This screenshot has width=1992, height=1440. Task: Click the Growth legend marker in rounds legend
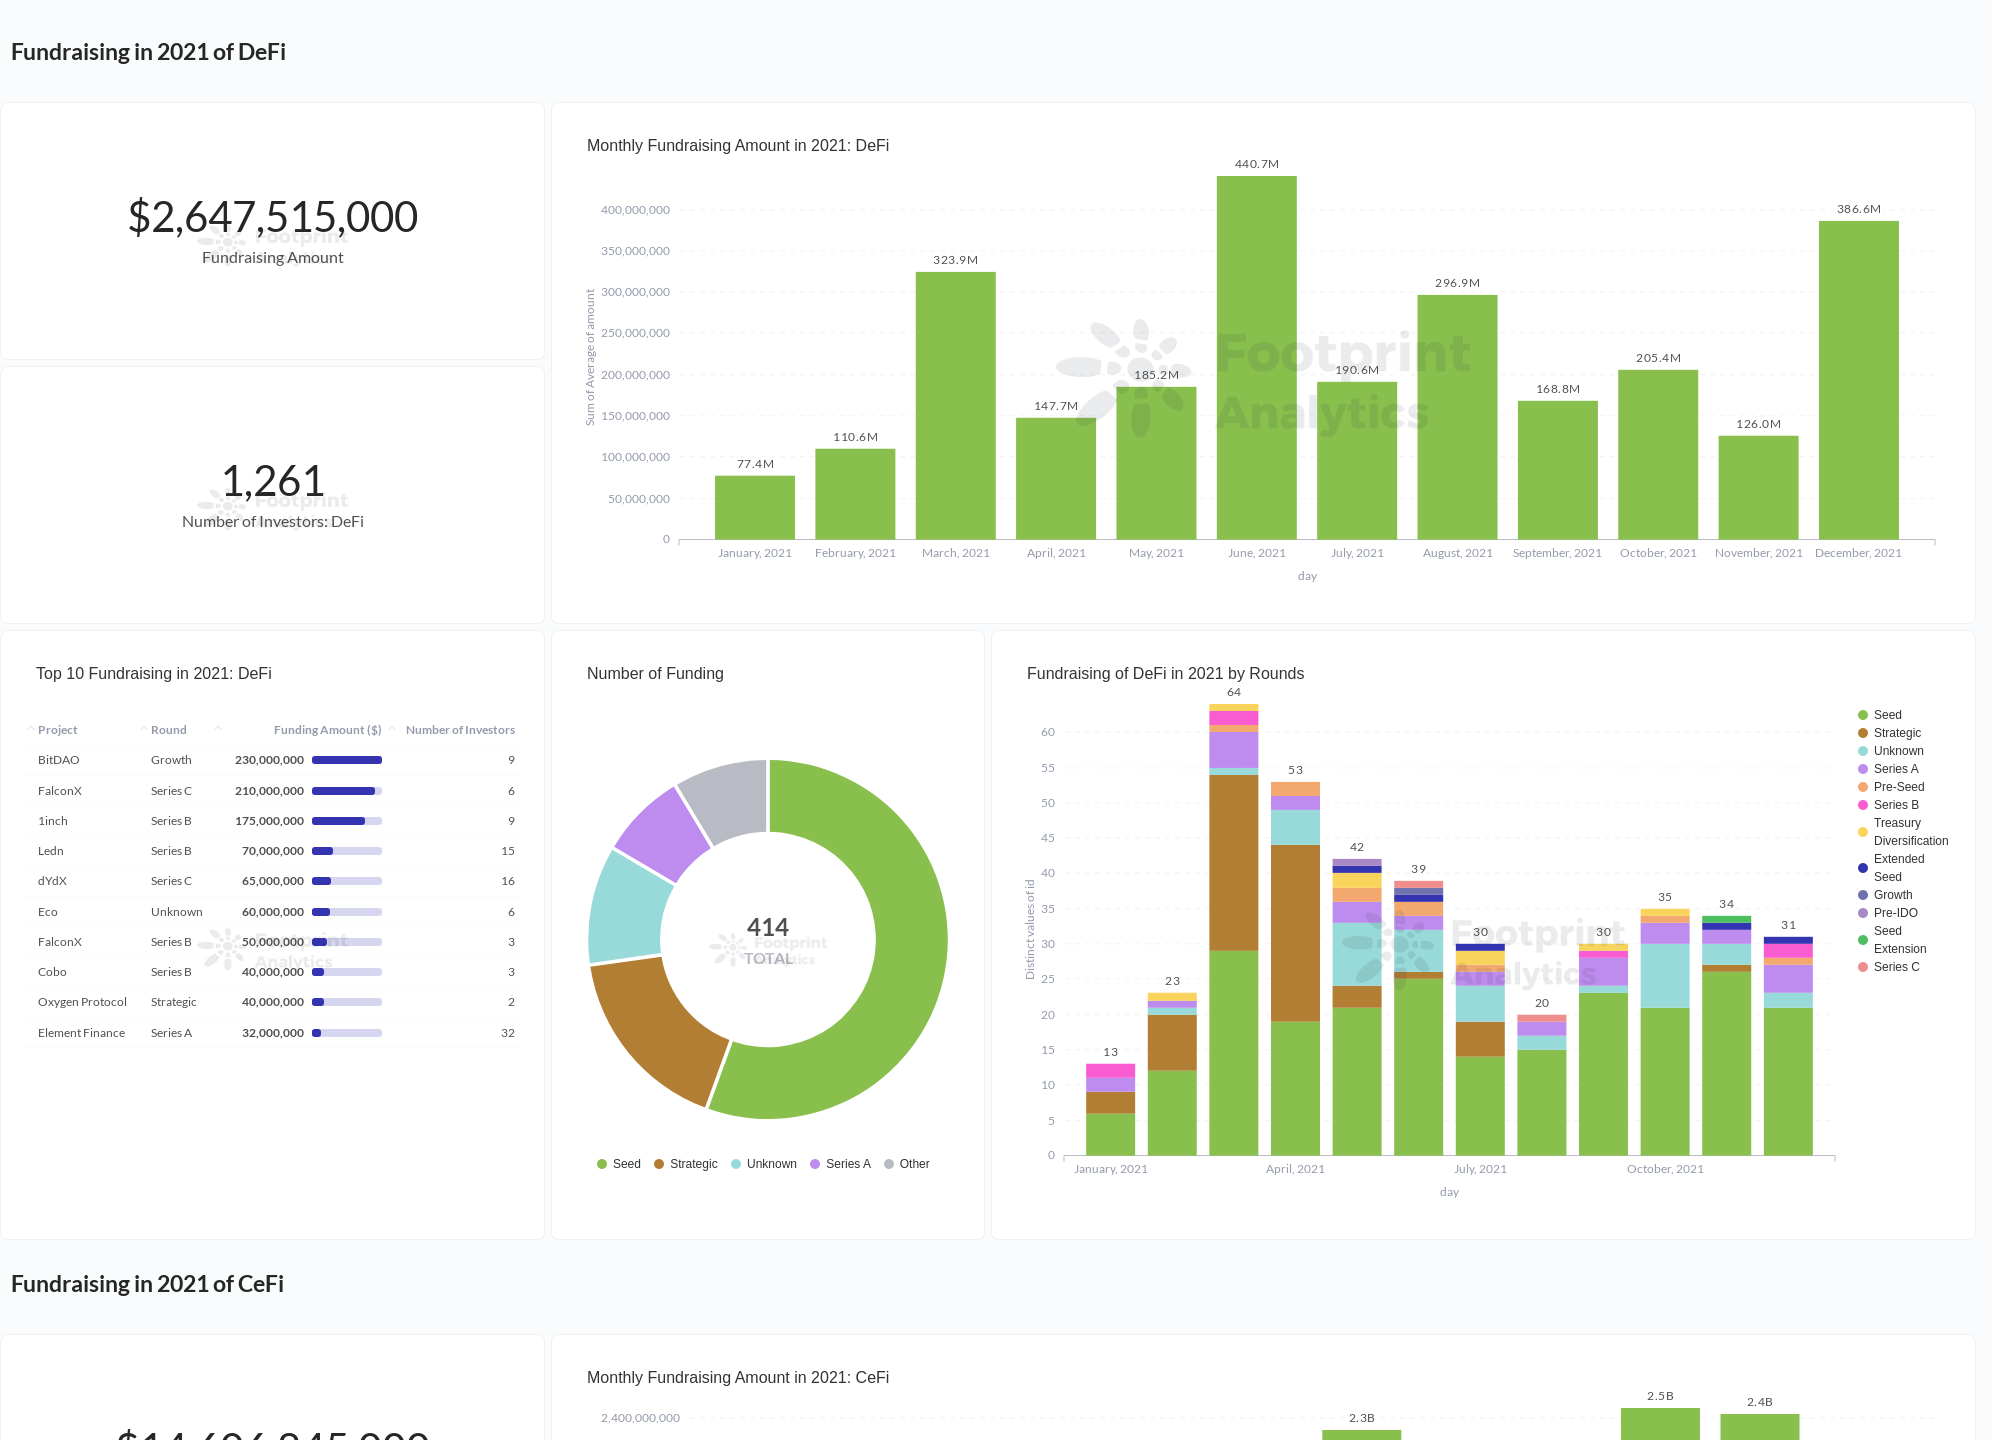(x=1862, y=894)
